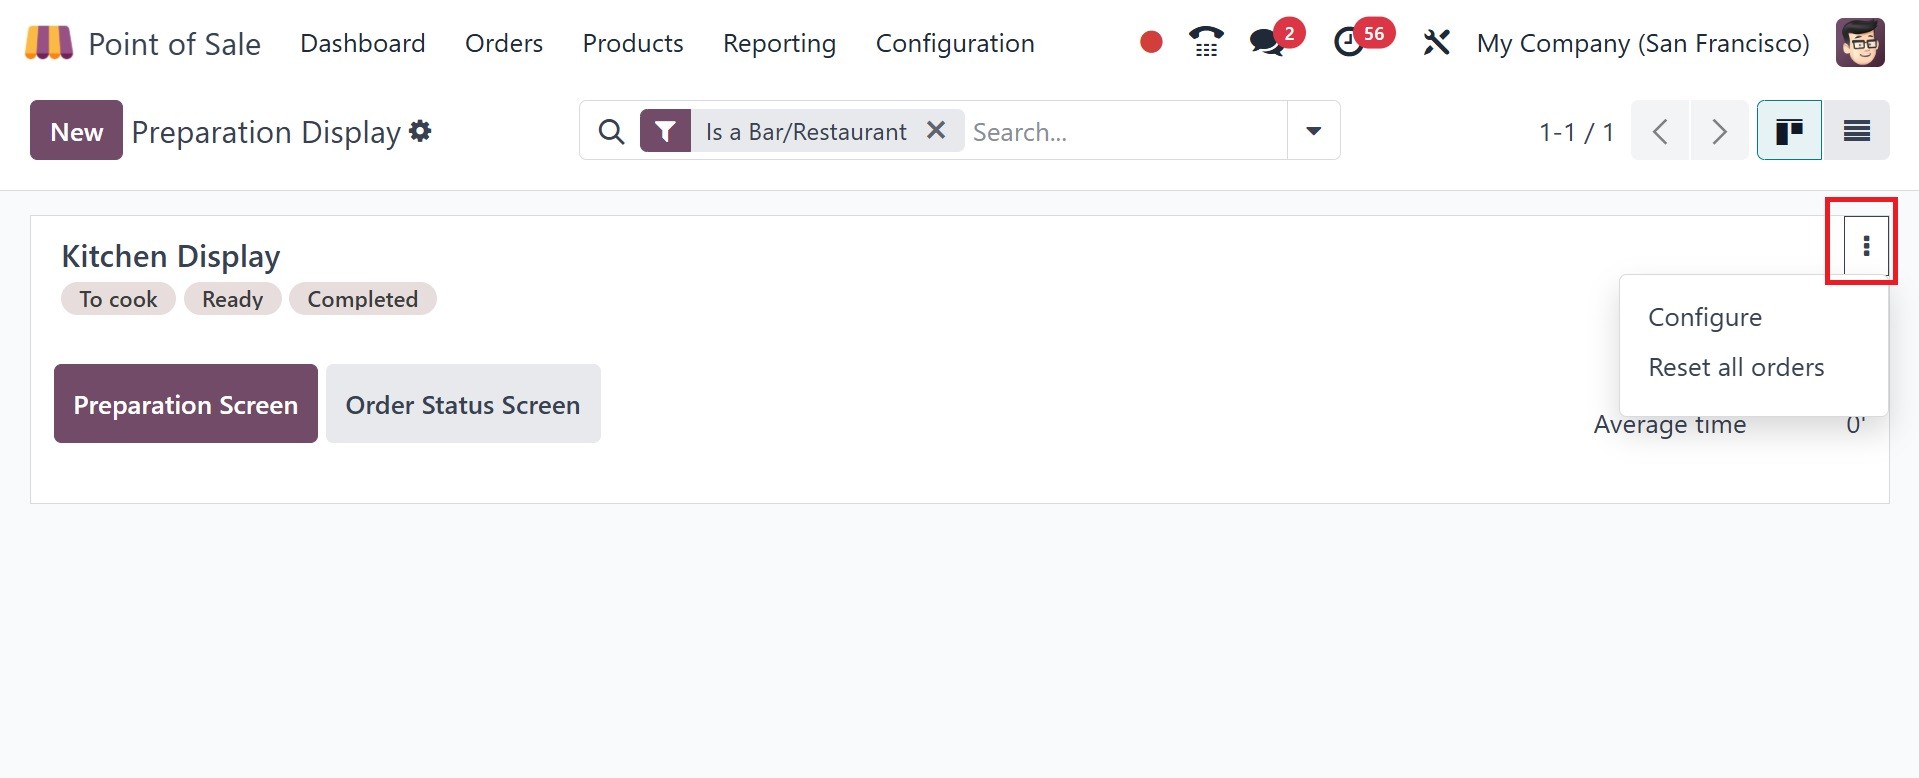Screen dimensions: 1919x778
Task: Open the Order Status Screen
Action: [x=463, y=404]
